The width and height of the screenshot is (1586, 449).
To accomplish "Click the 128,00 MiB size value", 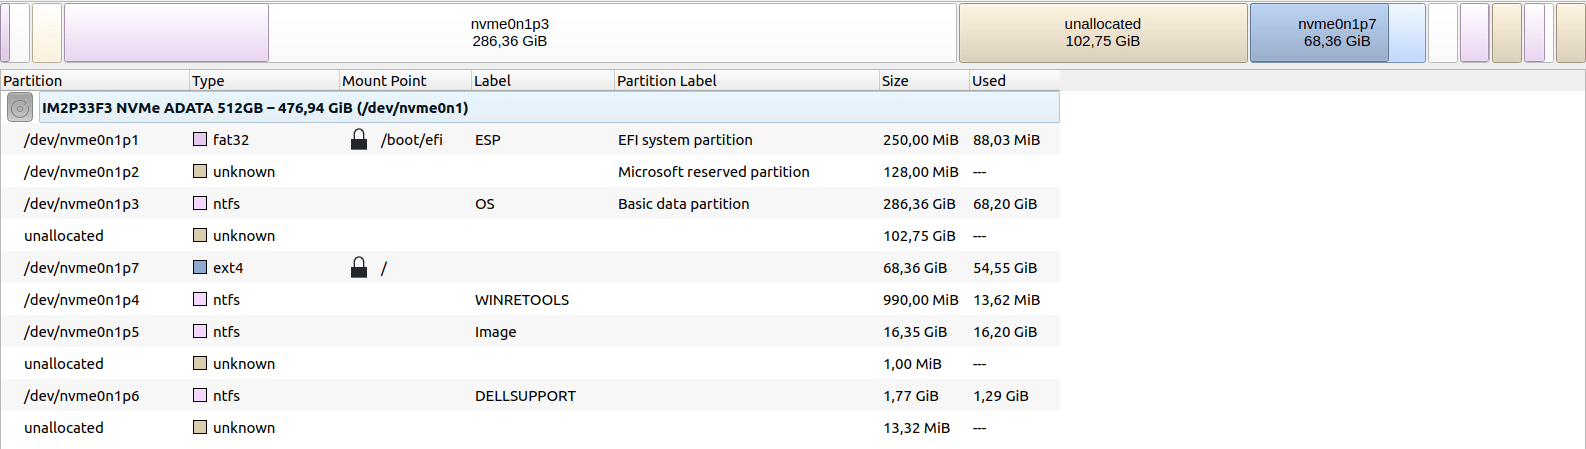I will click(921, 172).
